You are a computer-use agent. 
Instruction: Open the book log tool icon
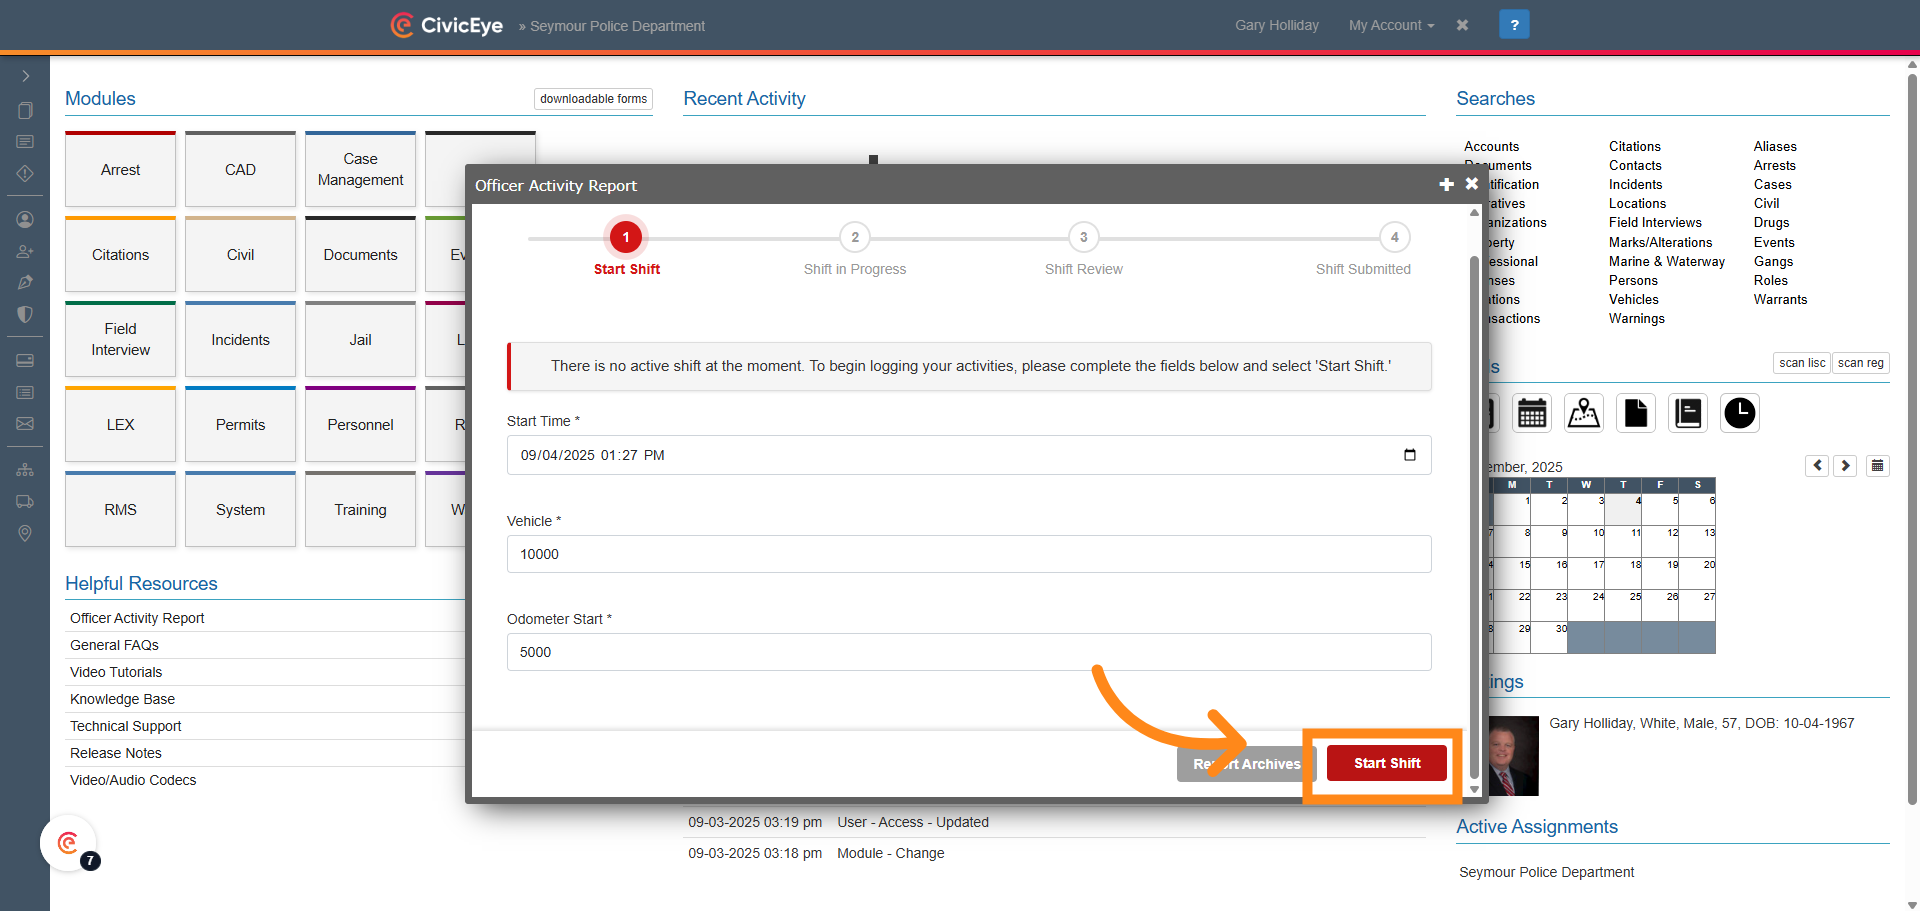click(x=1688, y=413)
